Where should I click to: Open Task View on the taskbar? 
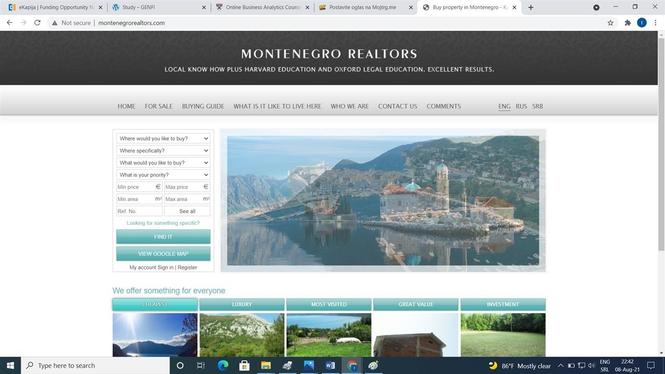(x=201, y=366)
